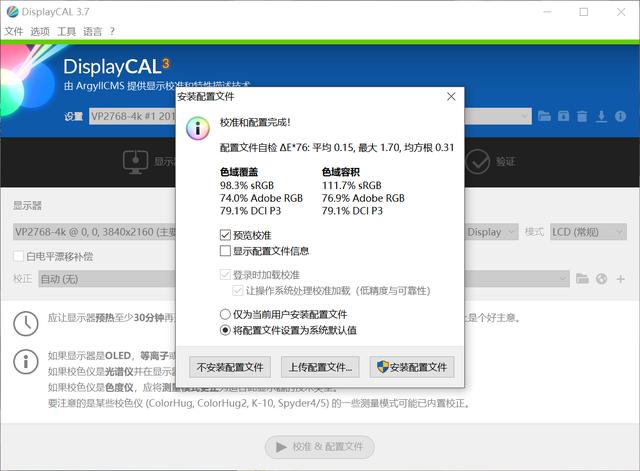Open the 文件 menu

tap(13, 31)
